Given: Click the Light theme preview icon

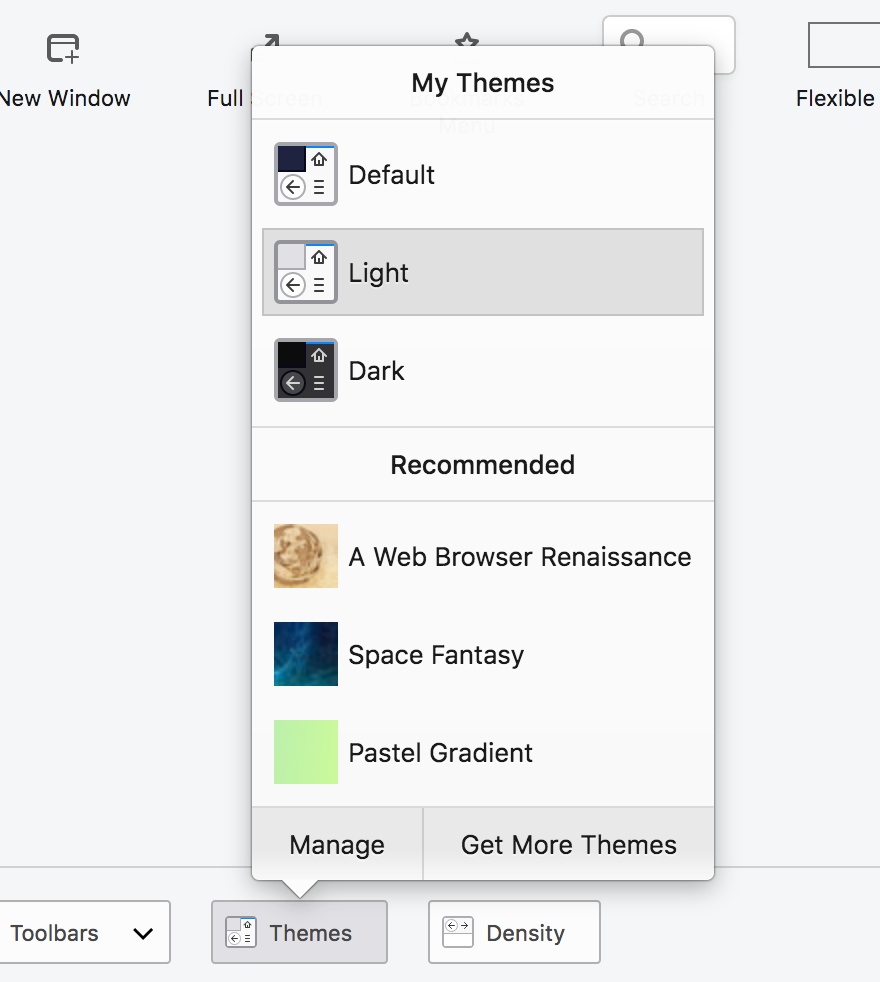Looking at the screenshot, I should click(306, 272).
